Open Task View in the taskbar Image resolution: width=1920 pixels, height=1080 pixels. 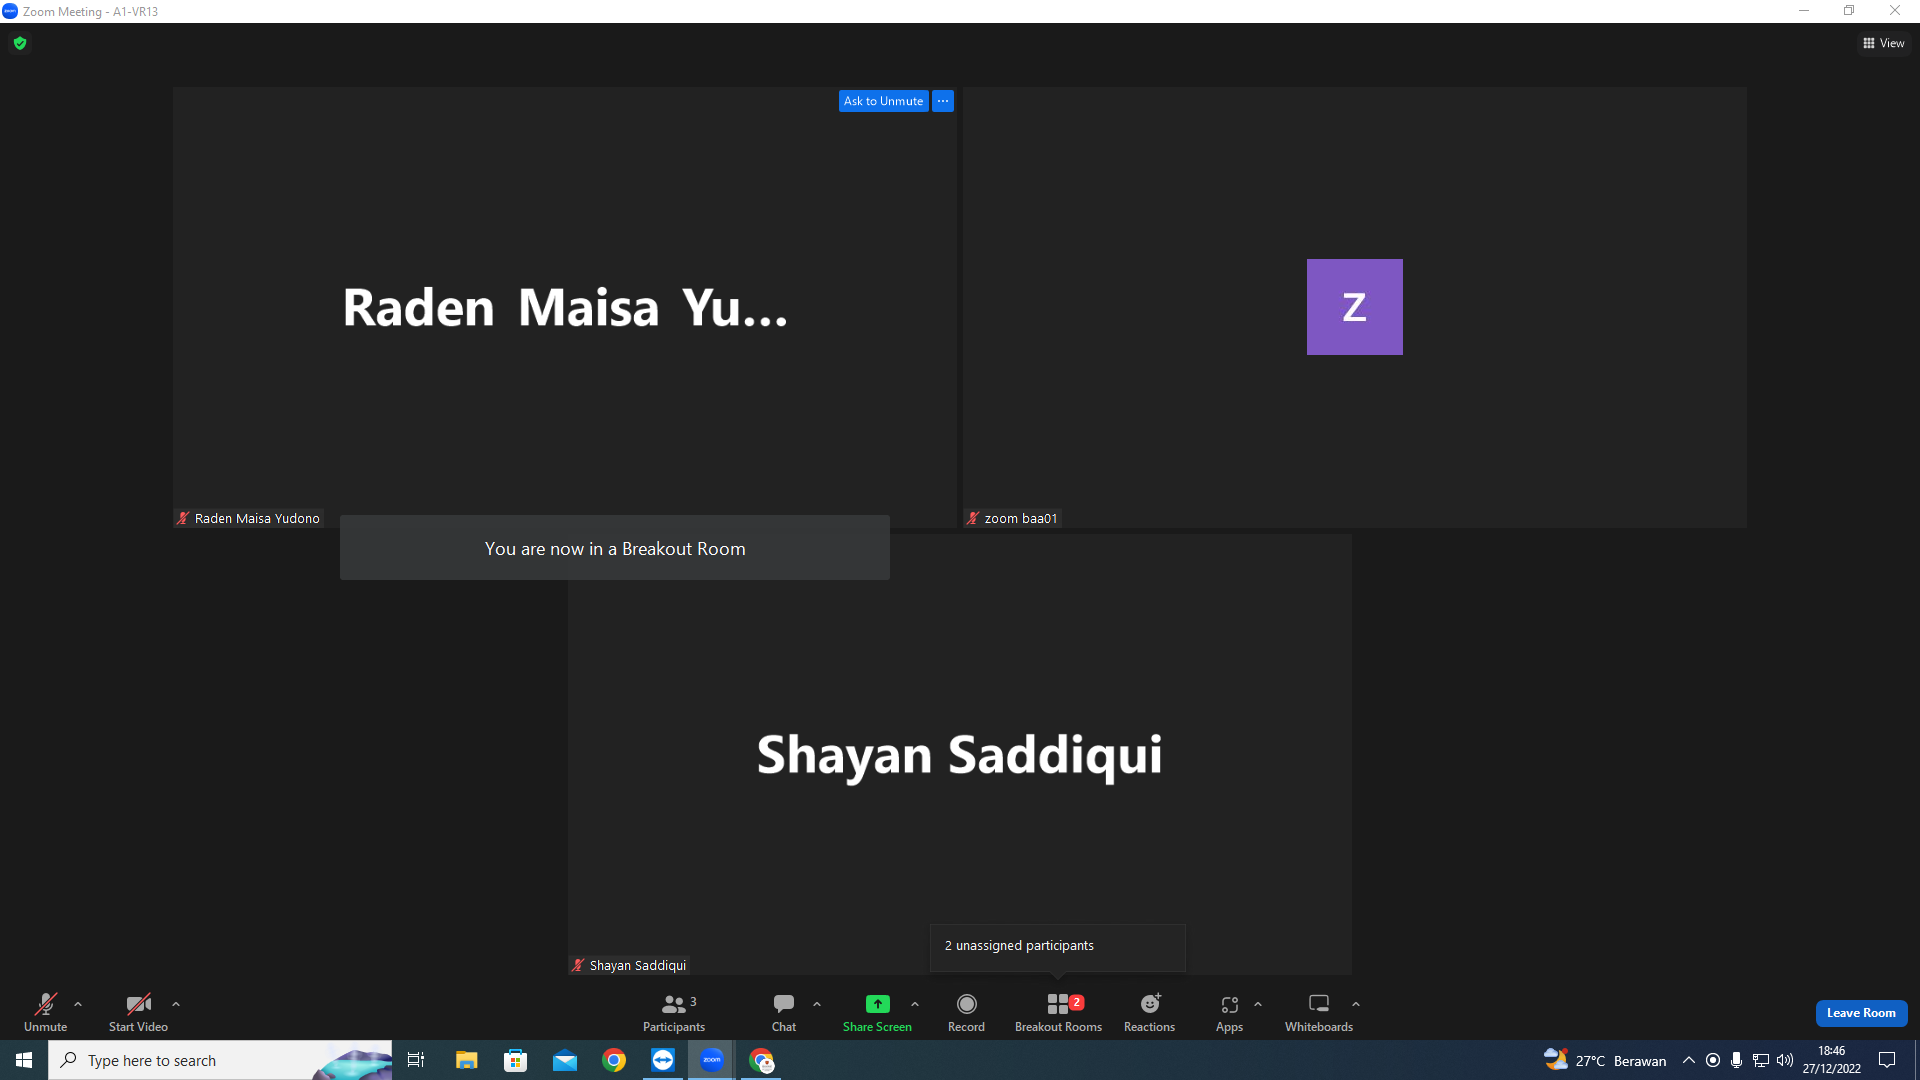coord(416,1060)
